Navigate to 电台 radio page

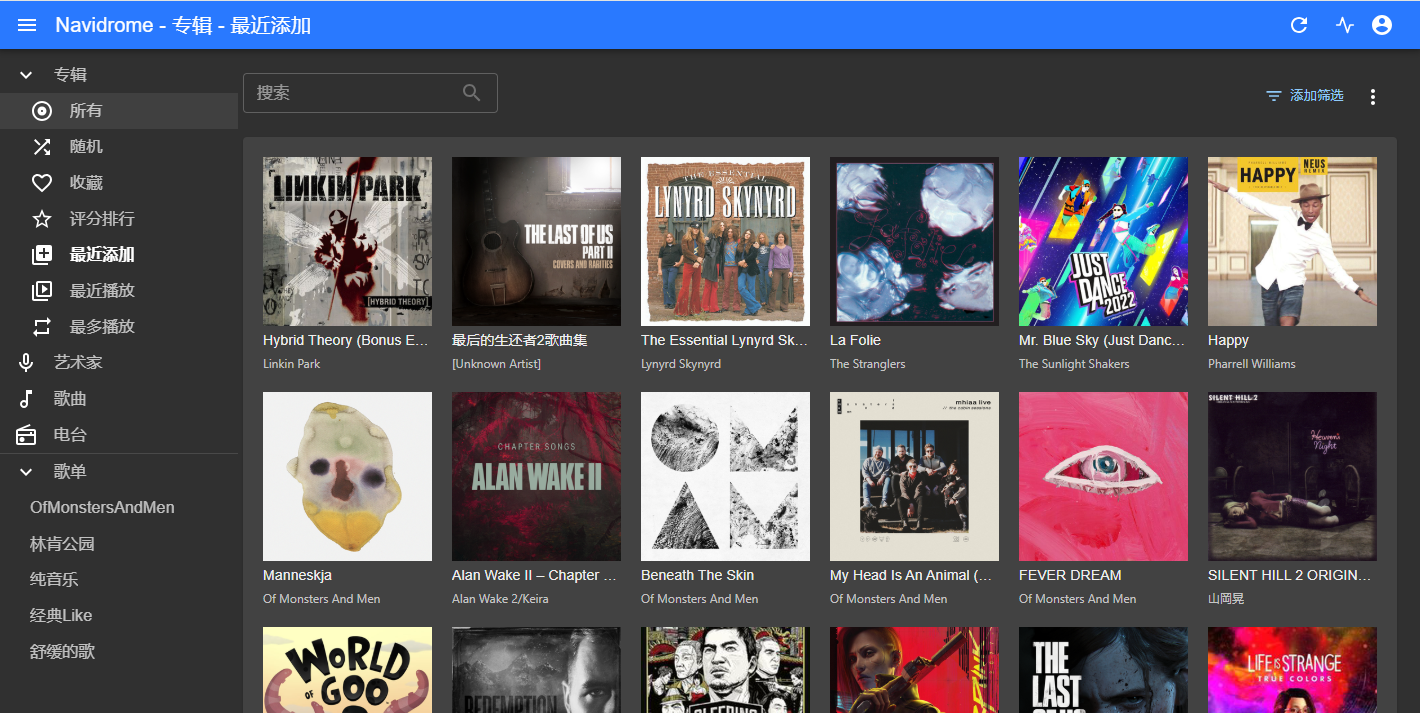(x=70, y=435)
